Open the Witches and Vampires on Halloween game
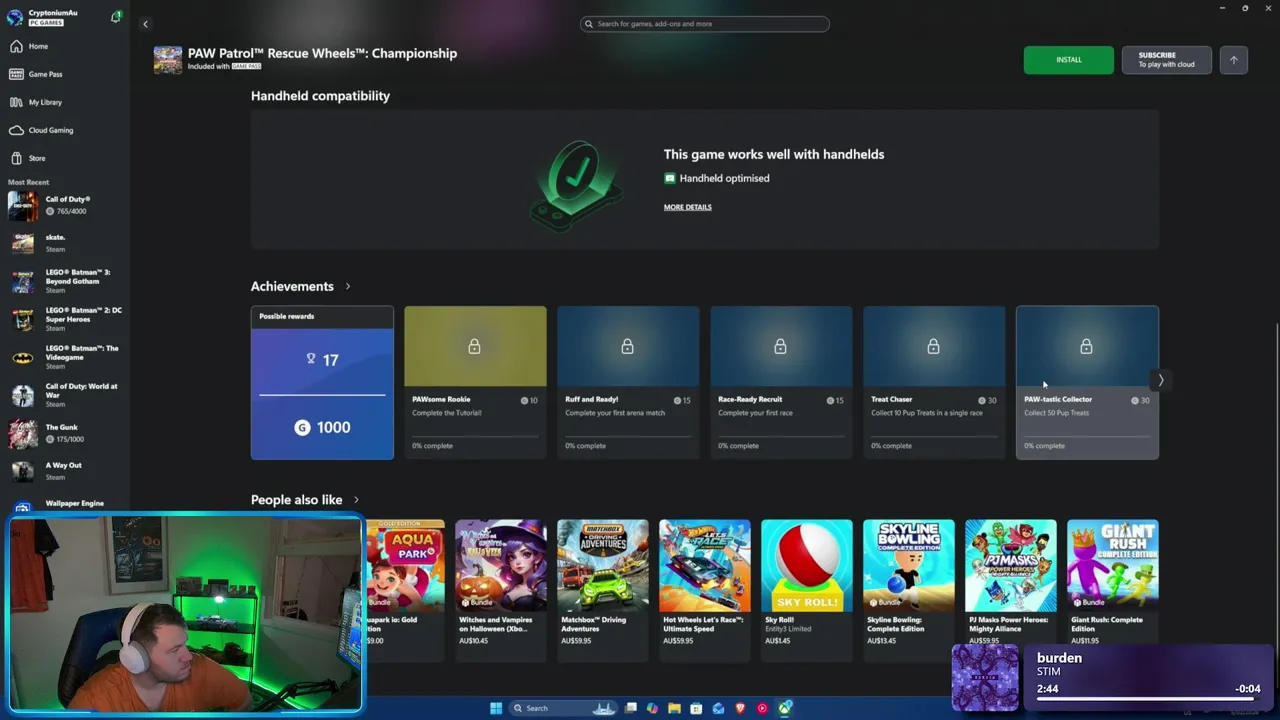 [501, 590]
